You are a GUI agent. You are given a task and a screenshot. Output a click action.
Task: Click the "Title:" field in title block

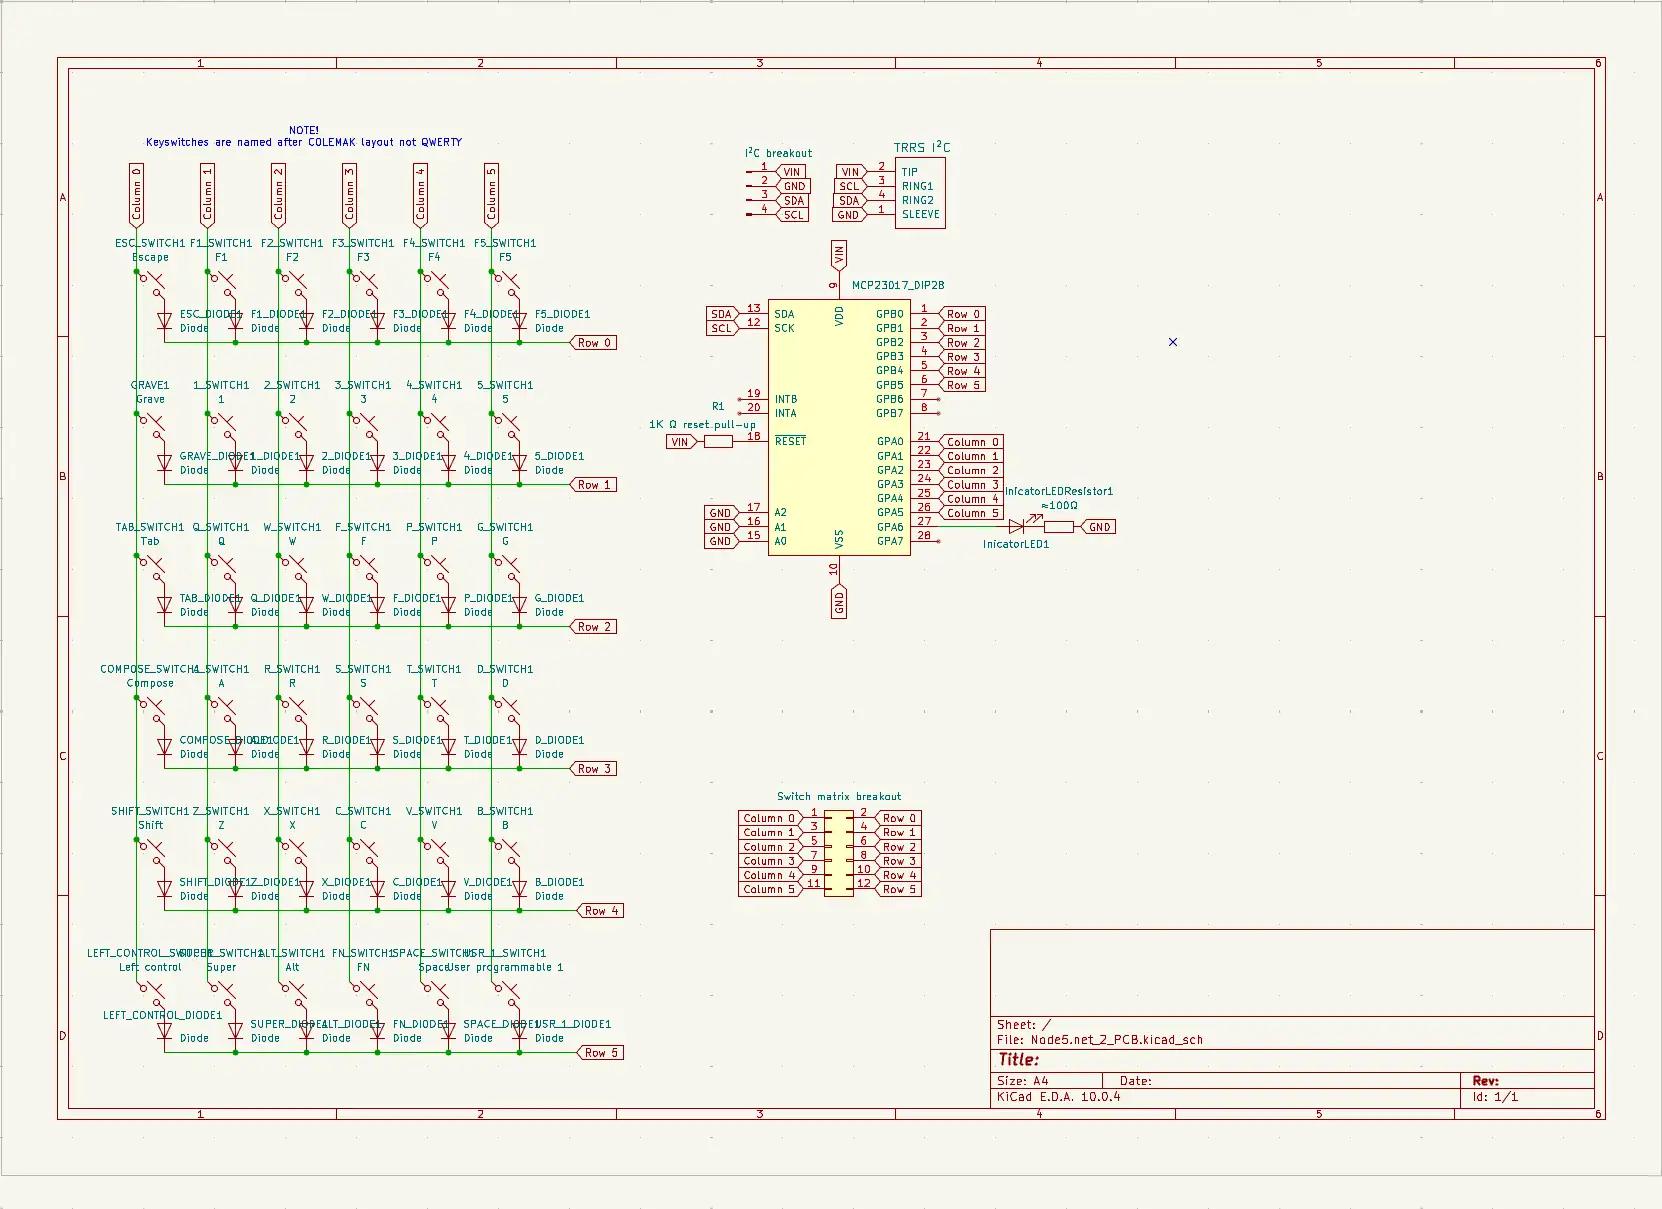(x=1018, y=1060)
